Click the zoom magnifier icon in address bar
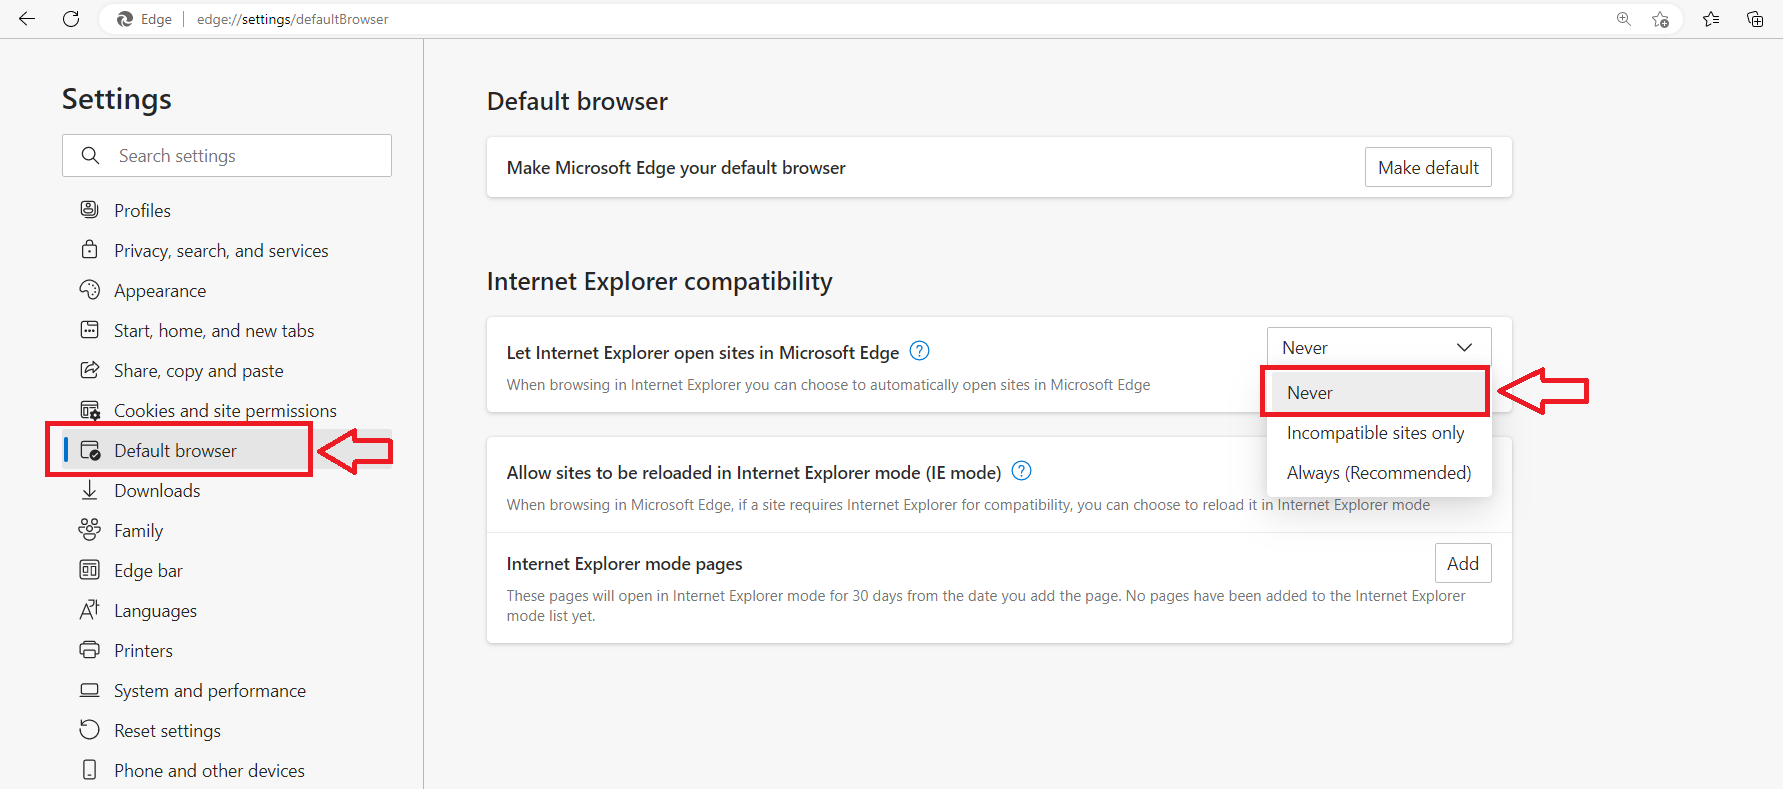Image resolution: width=1783 pixels, height=789 pixels. pos(1623,19)
